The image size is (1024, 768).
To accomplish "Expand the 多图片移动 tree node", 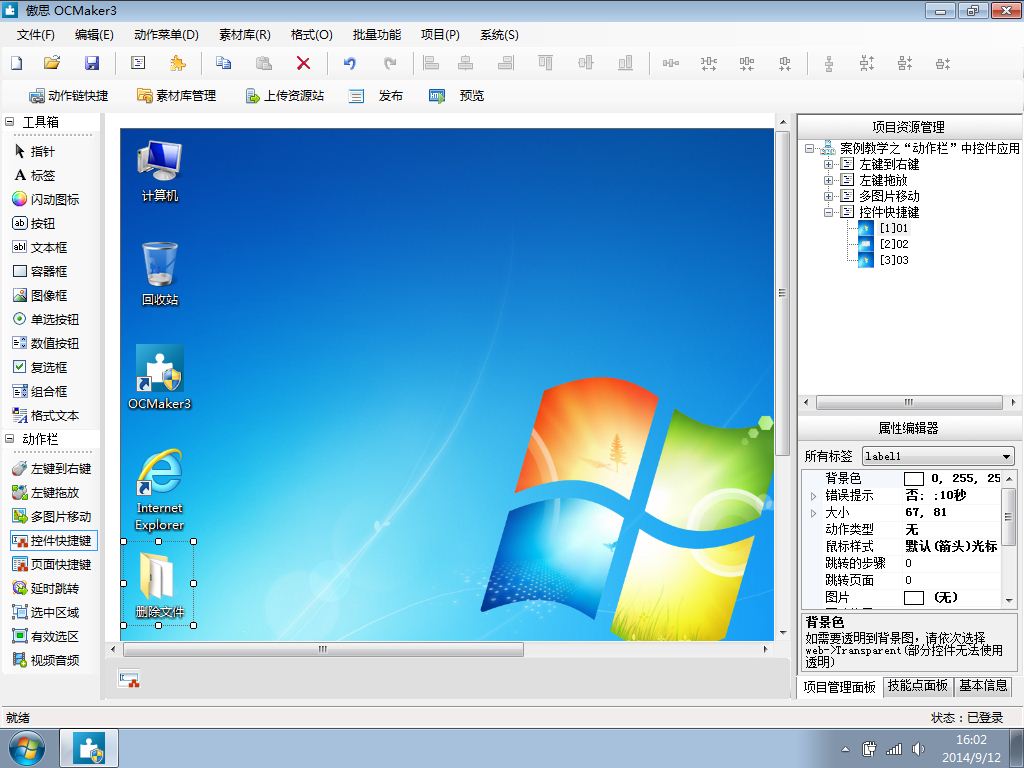I will pyautogui.click(x=828, y=196).
